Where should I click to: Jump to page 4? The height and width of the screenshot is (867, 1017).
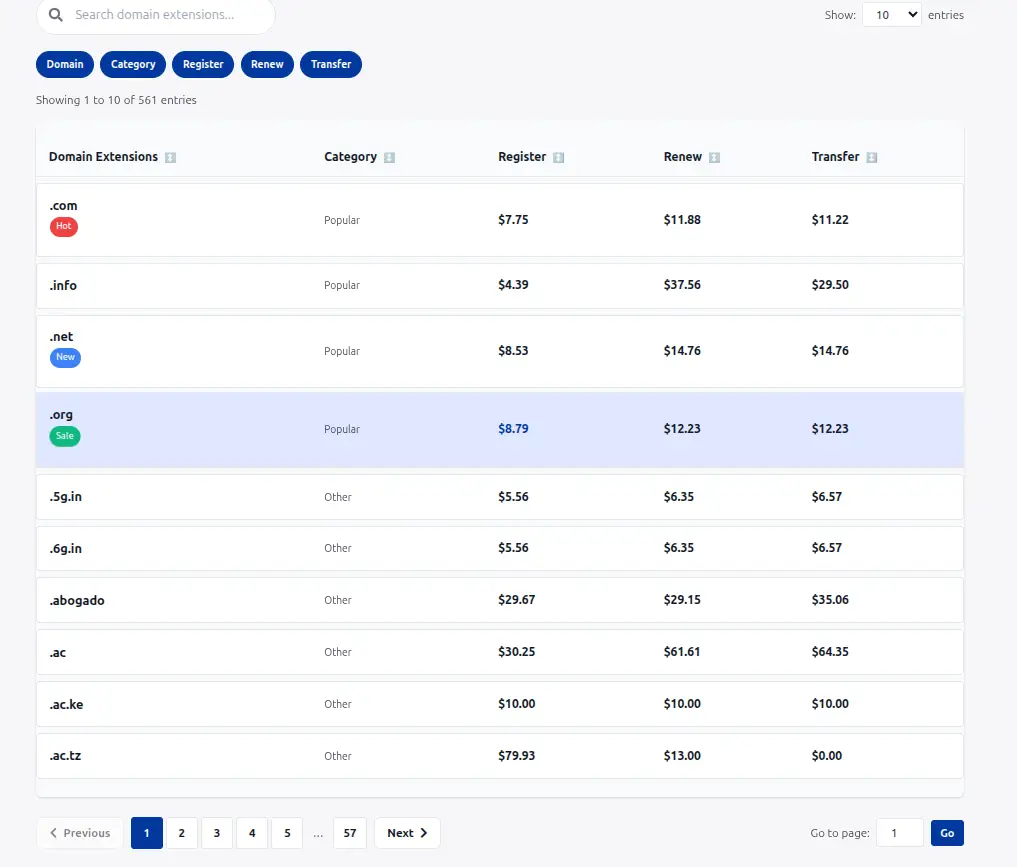pos(252,833)
